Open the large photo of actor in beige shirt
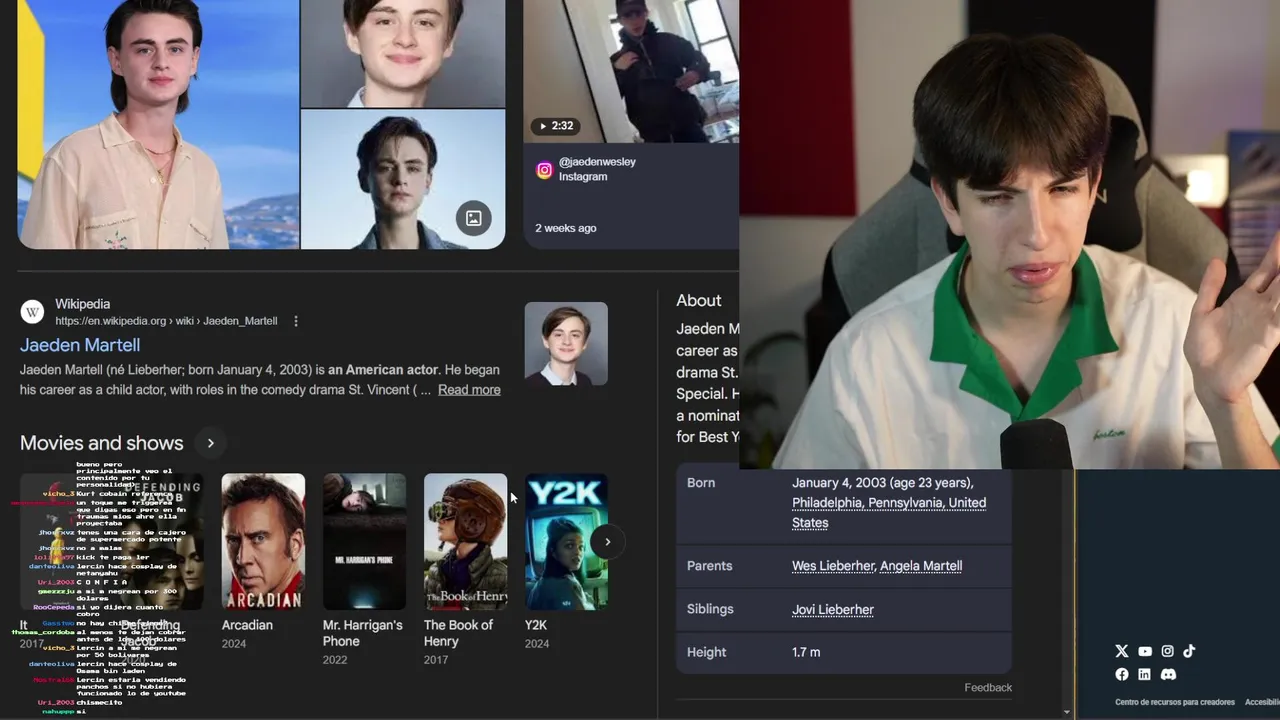1280x720 pixels. (158, 124)
